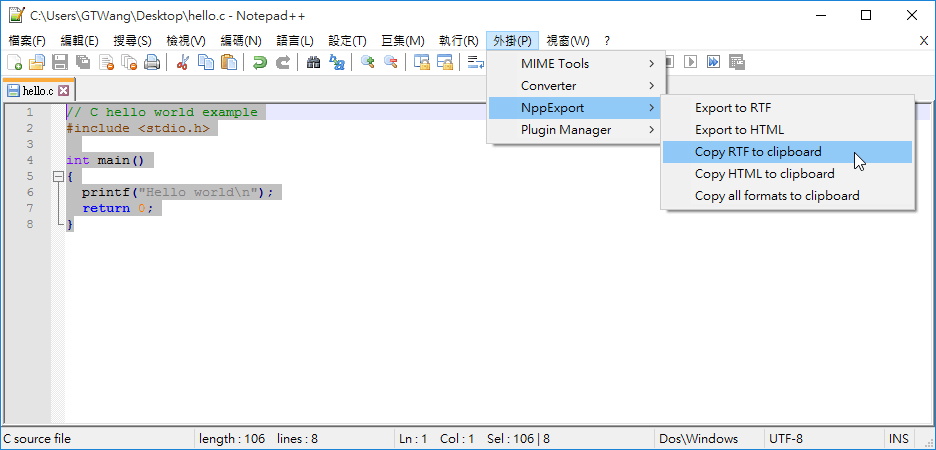Save all files from the toolbar
This screenshot has width=936, height=450.
(x=83, y=62)
